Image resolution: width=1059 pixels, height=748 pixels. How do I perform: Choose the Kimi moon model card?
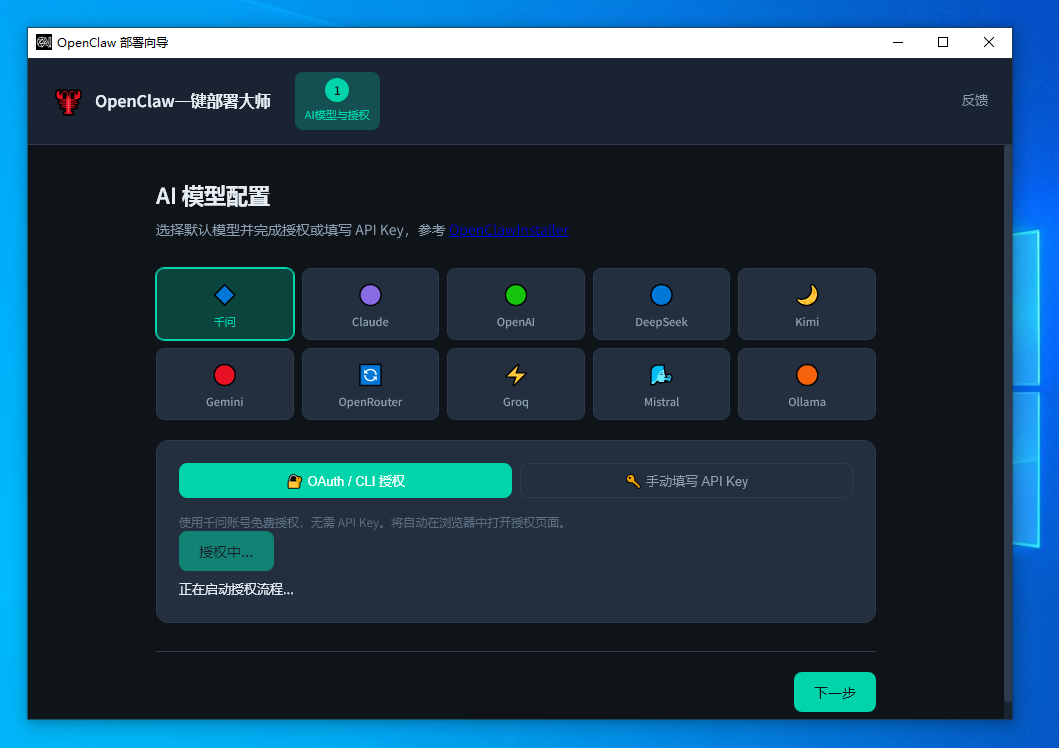(x=806, y=304)
